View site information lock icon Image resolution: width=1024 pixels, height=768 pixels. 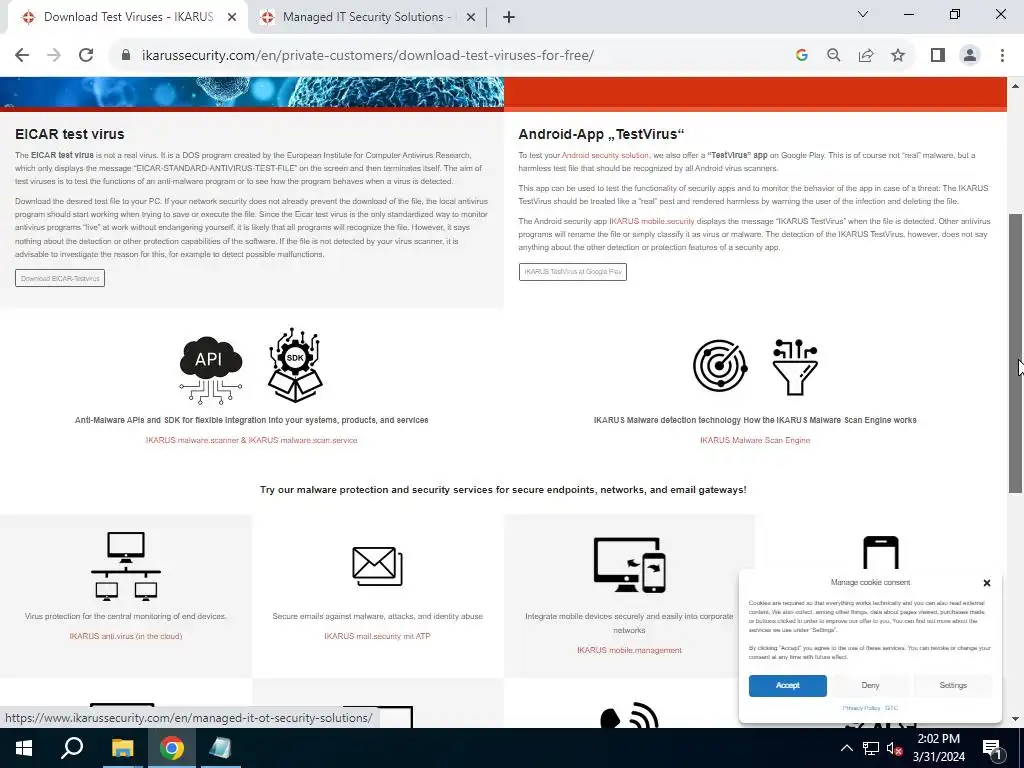point(126,56)
